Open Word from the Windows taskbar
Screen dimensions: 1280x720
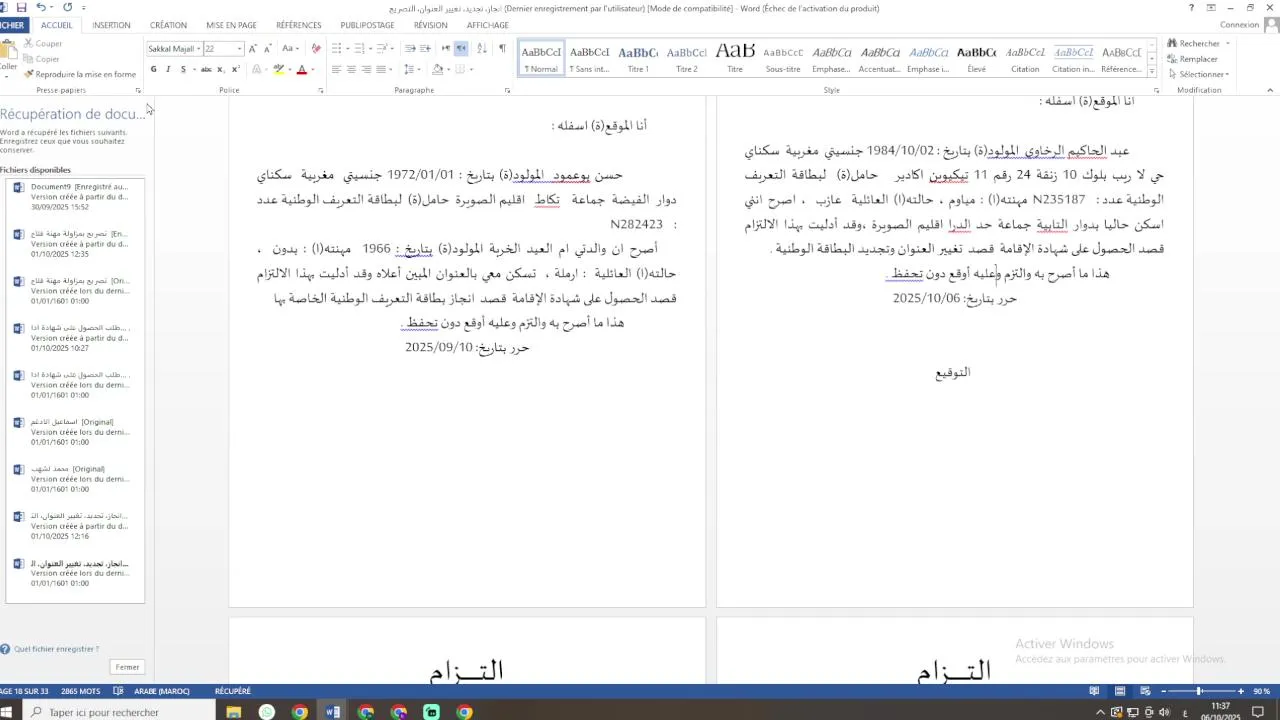(333, 712)
